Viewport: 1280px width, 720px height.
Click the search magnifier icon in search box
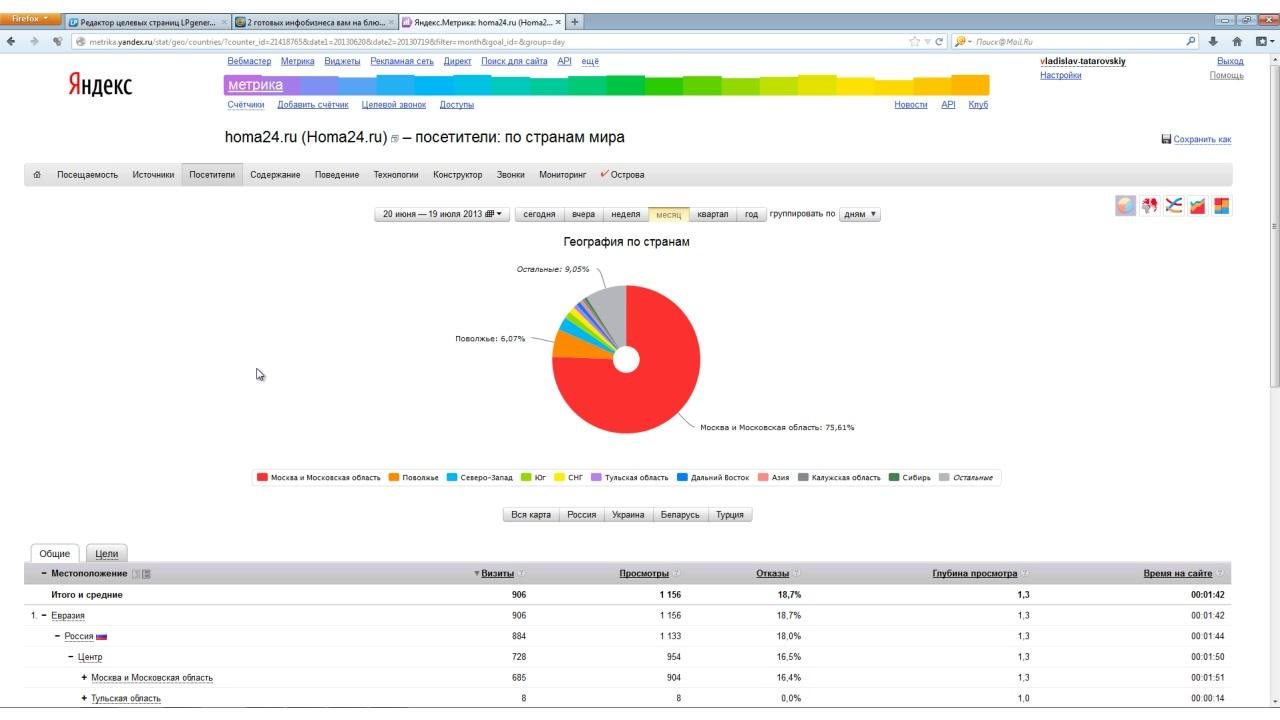[x=1191, y=41]
